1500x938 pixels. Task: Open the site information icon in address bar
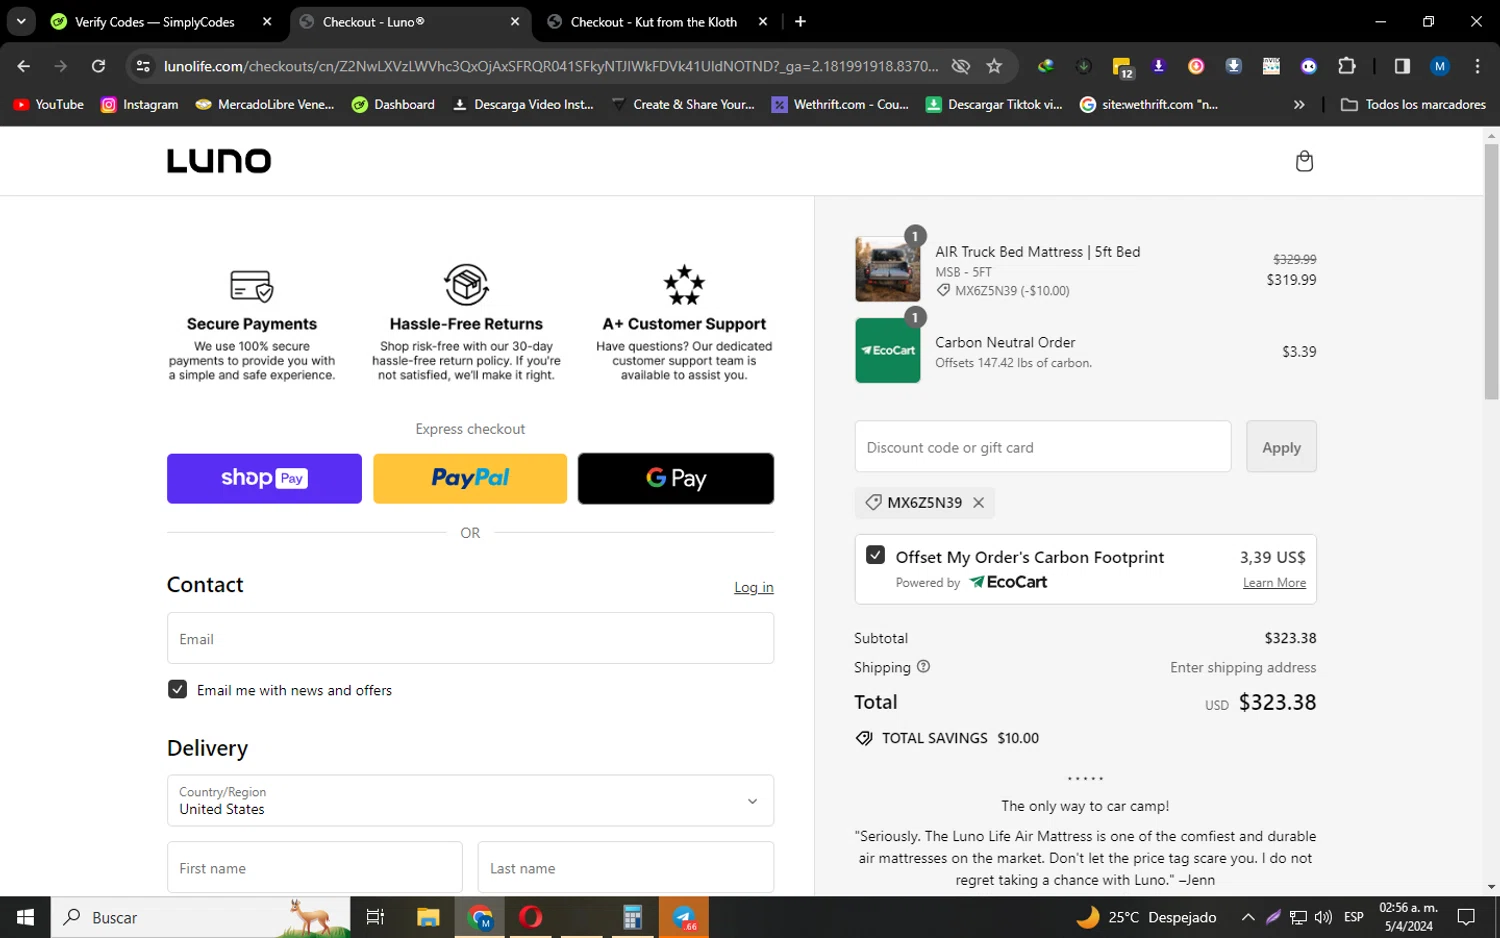point(143,66)
